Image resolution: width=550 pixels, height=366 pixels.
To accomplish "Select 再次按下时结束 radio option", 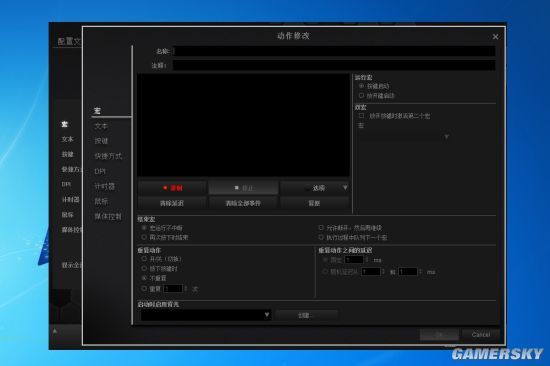I will (144, 238).
